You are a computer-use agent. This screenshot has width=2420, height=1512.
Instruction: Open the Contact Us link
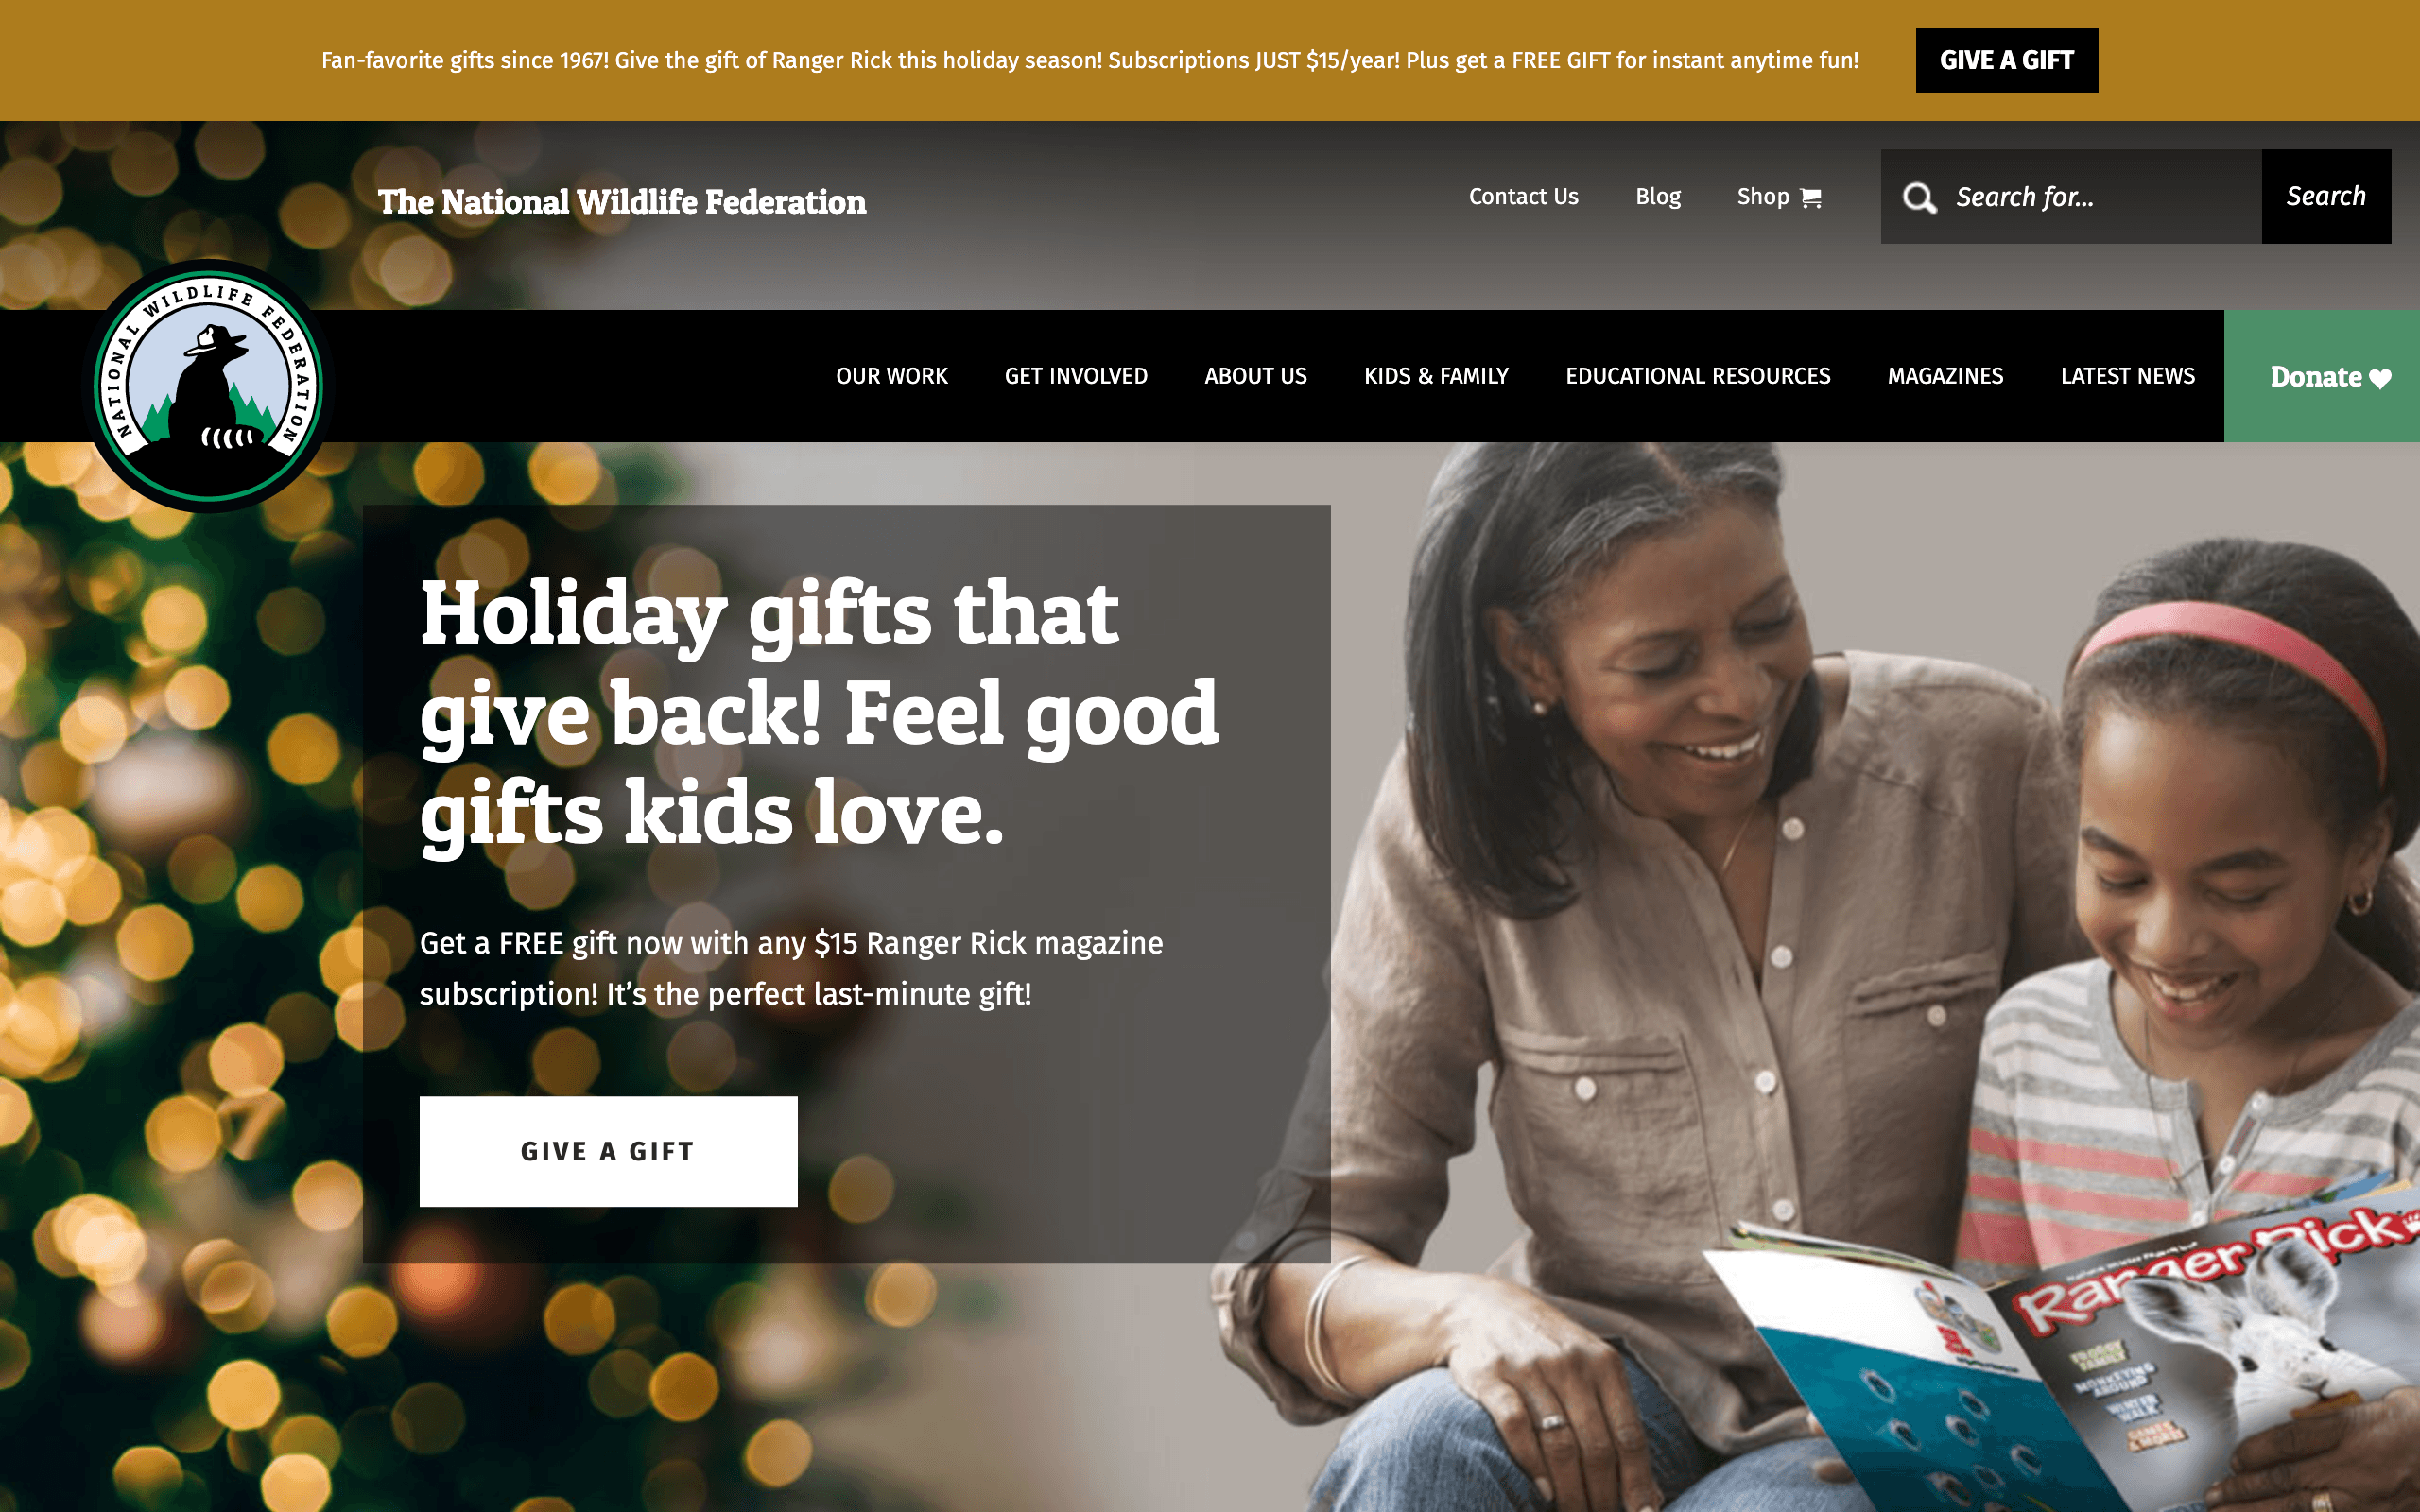1523,196
